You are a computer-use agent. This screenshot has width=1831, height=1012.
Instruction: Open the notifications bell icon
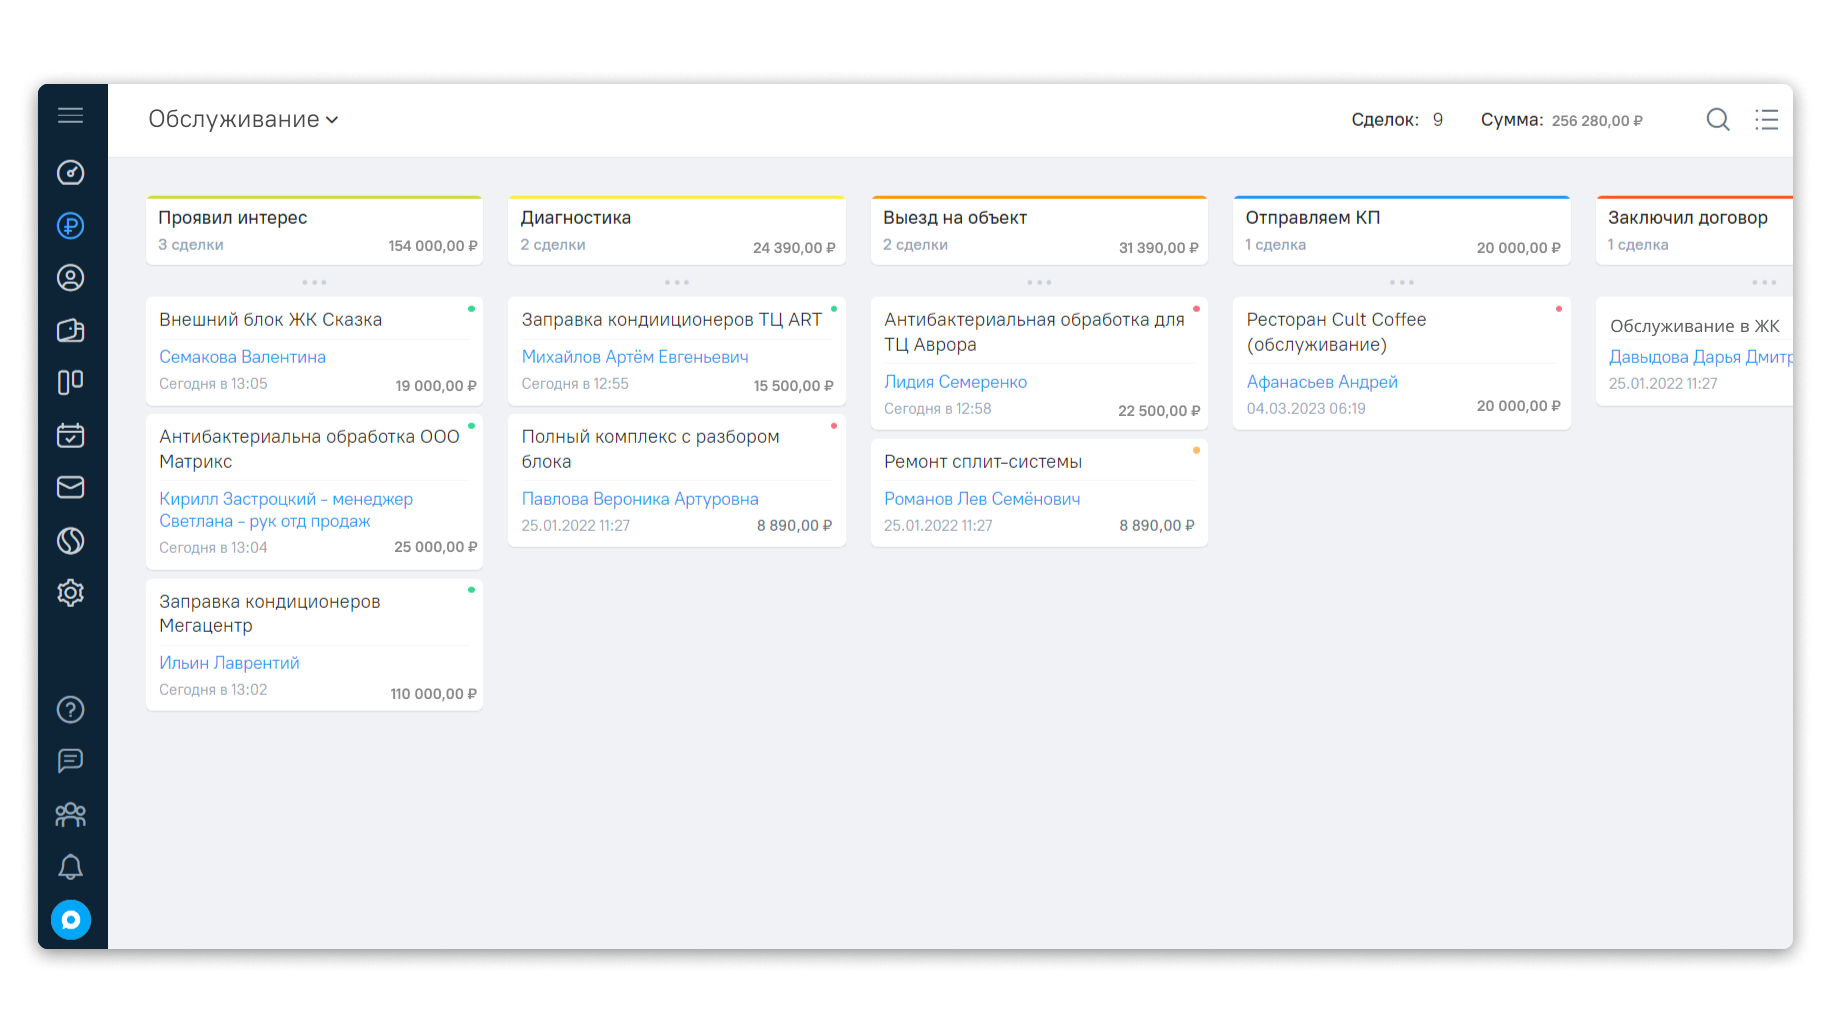coord(70,867)
